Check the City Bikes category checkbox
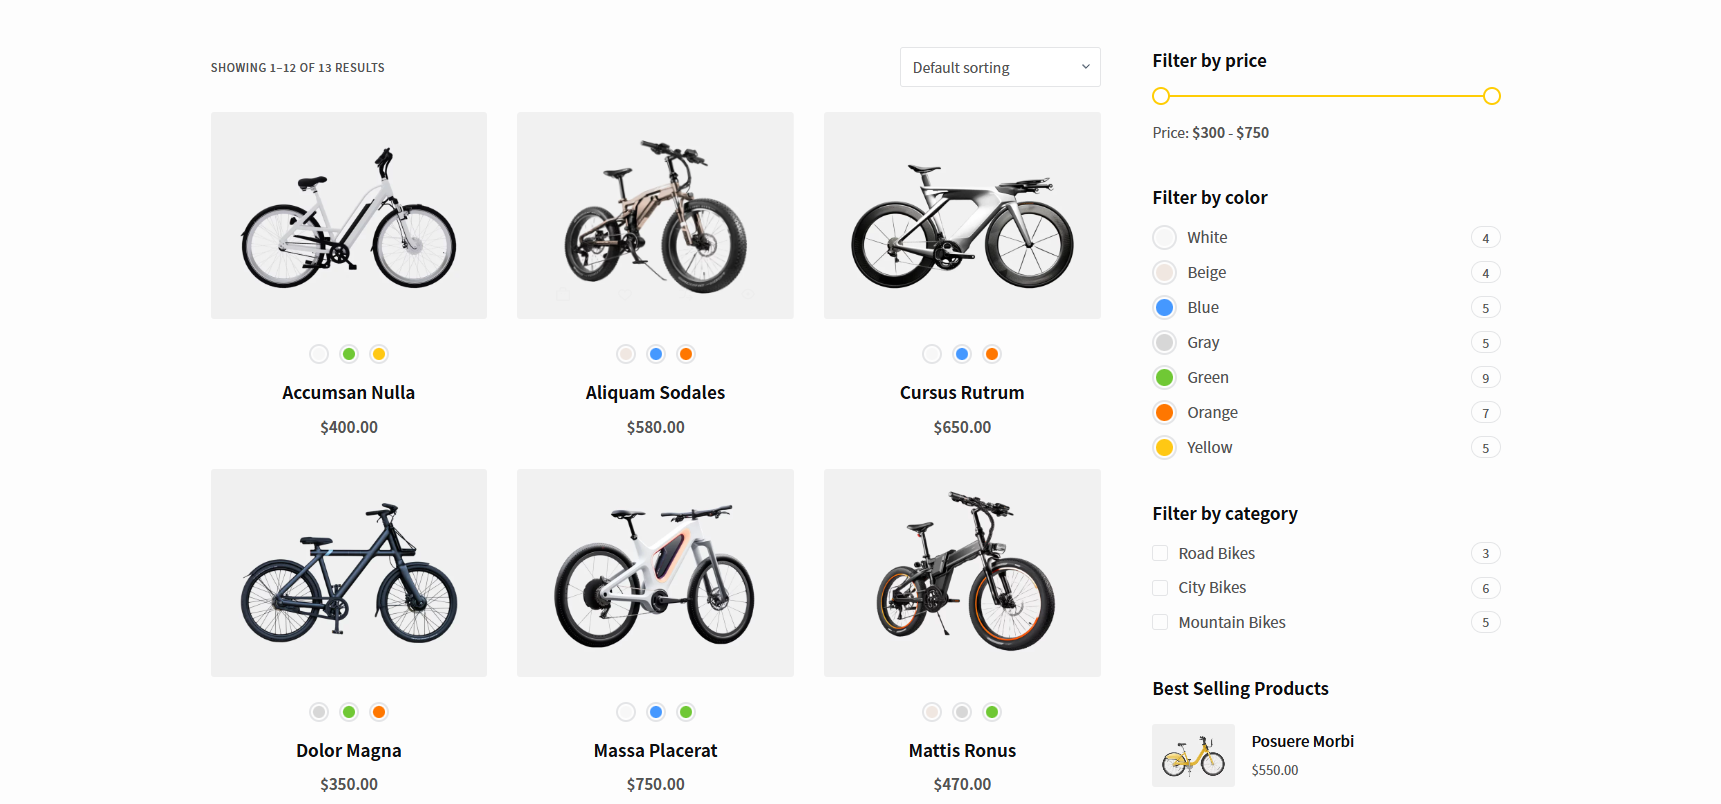Image resolution: width=1721 pixels, height=804 pixels. 1160,588
